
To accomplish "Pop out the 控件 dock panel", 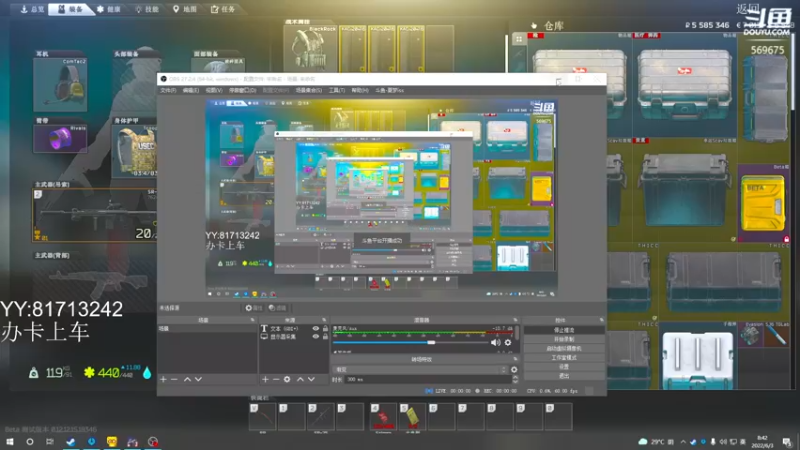I will tap(602, 320).
